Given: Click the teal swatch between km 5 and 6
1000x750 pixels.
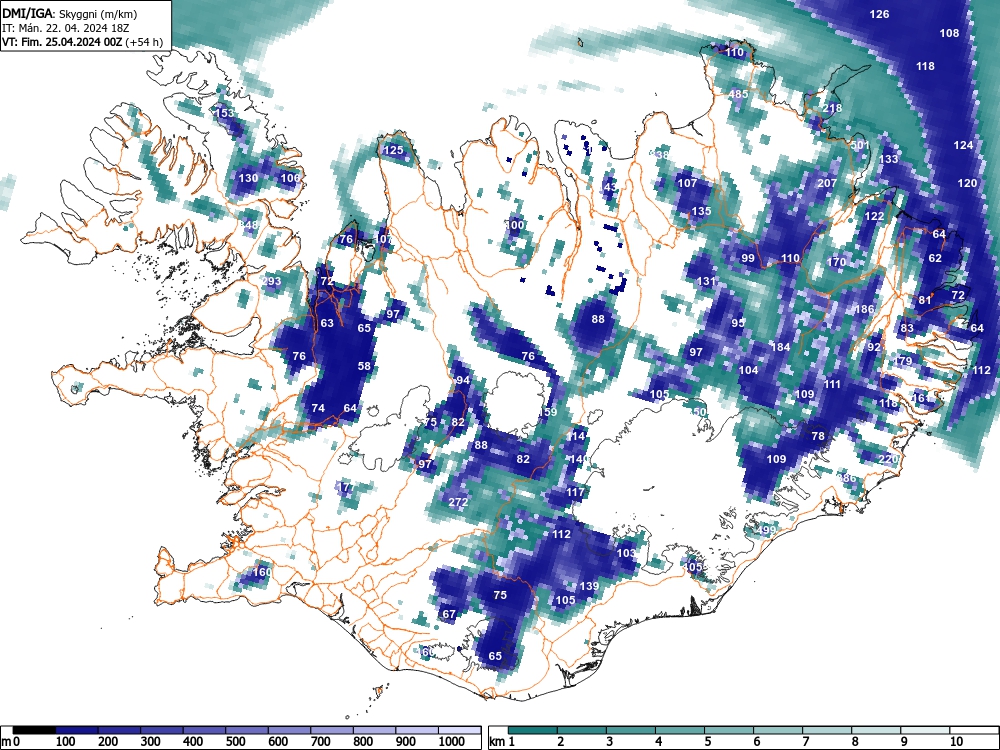Looking at the screenshot, I should coord(729,730).
